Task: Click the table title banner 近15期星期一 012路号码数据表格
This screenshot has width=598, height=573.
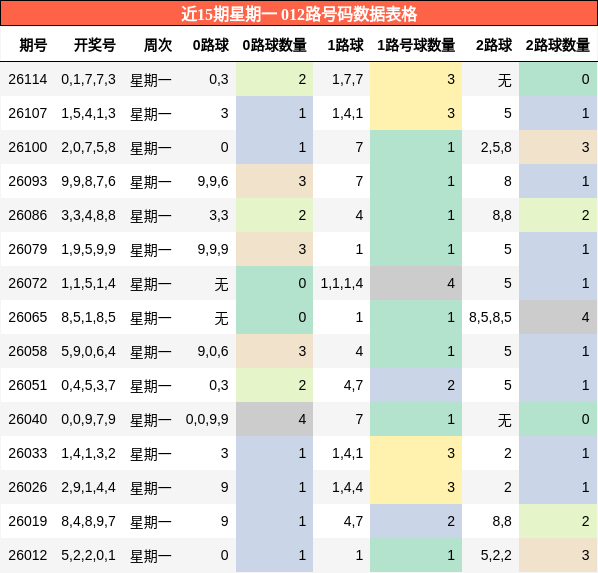Action: [299, 14]
